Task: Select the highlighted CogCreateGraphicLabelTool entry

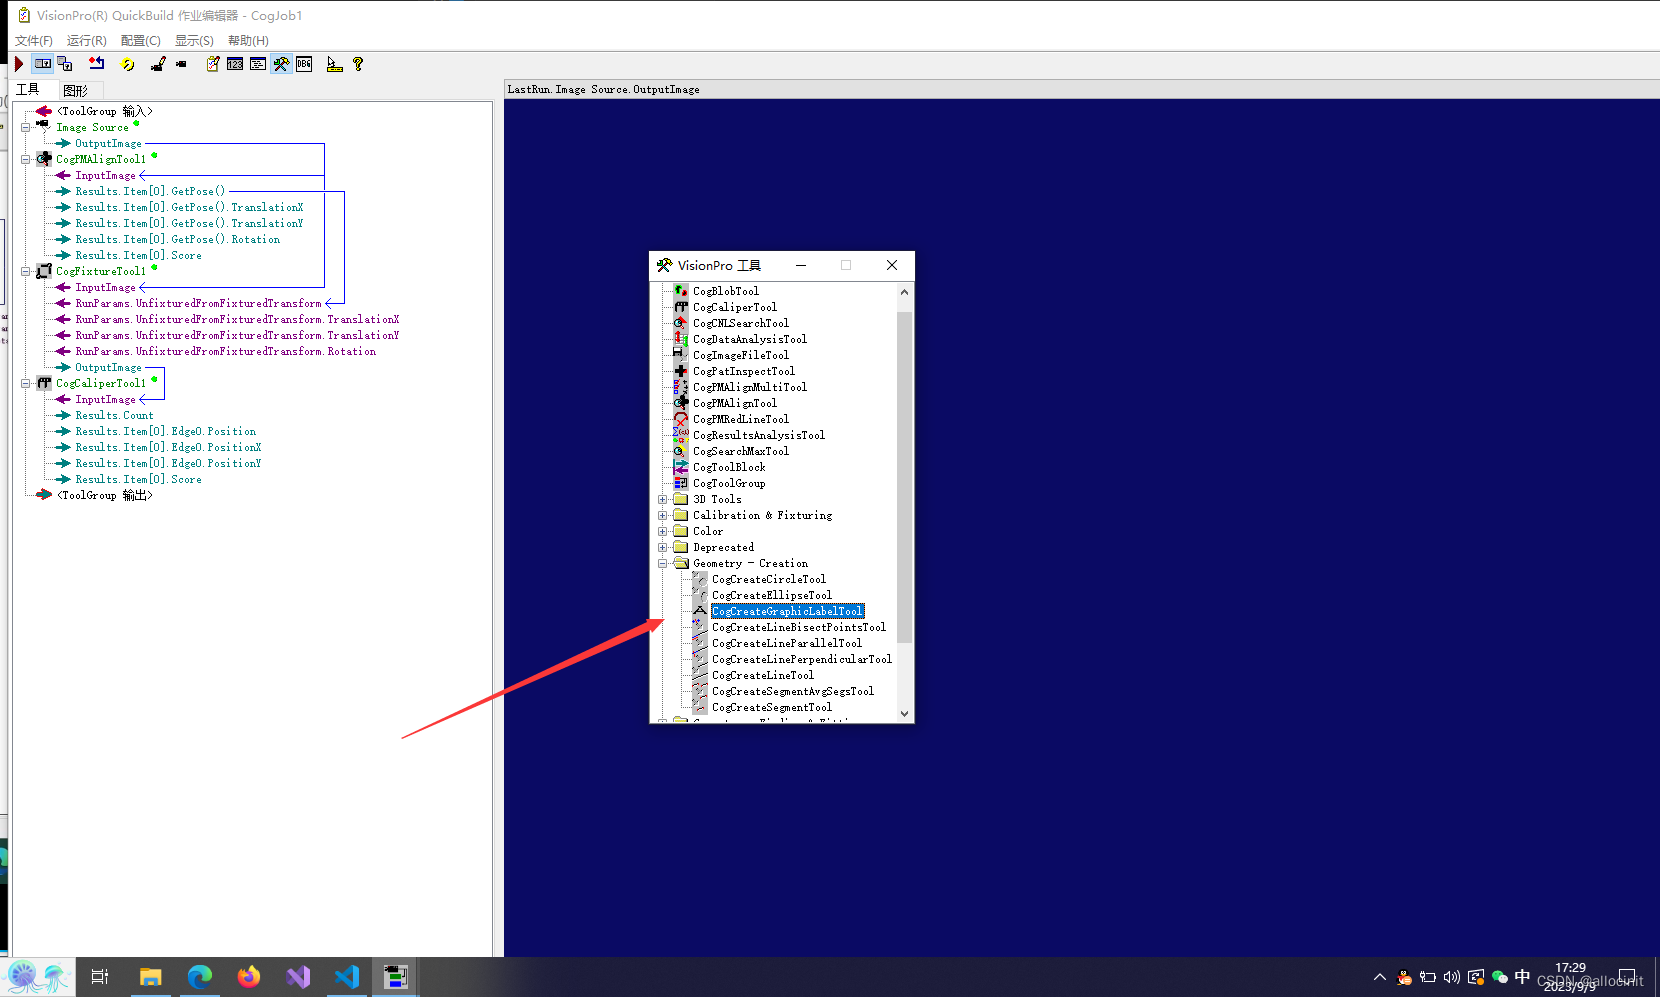Action: coord(787,611)
